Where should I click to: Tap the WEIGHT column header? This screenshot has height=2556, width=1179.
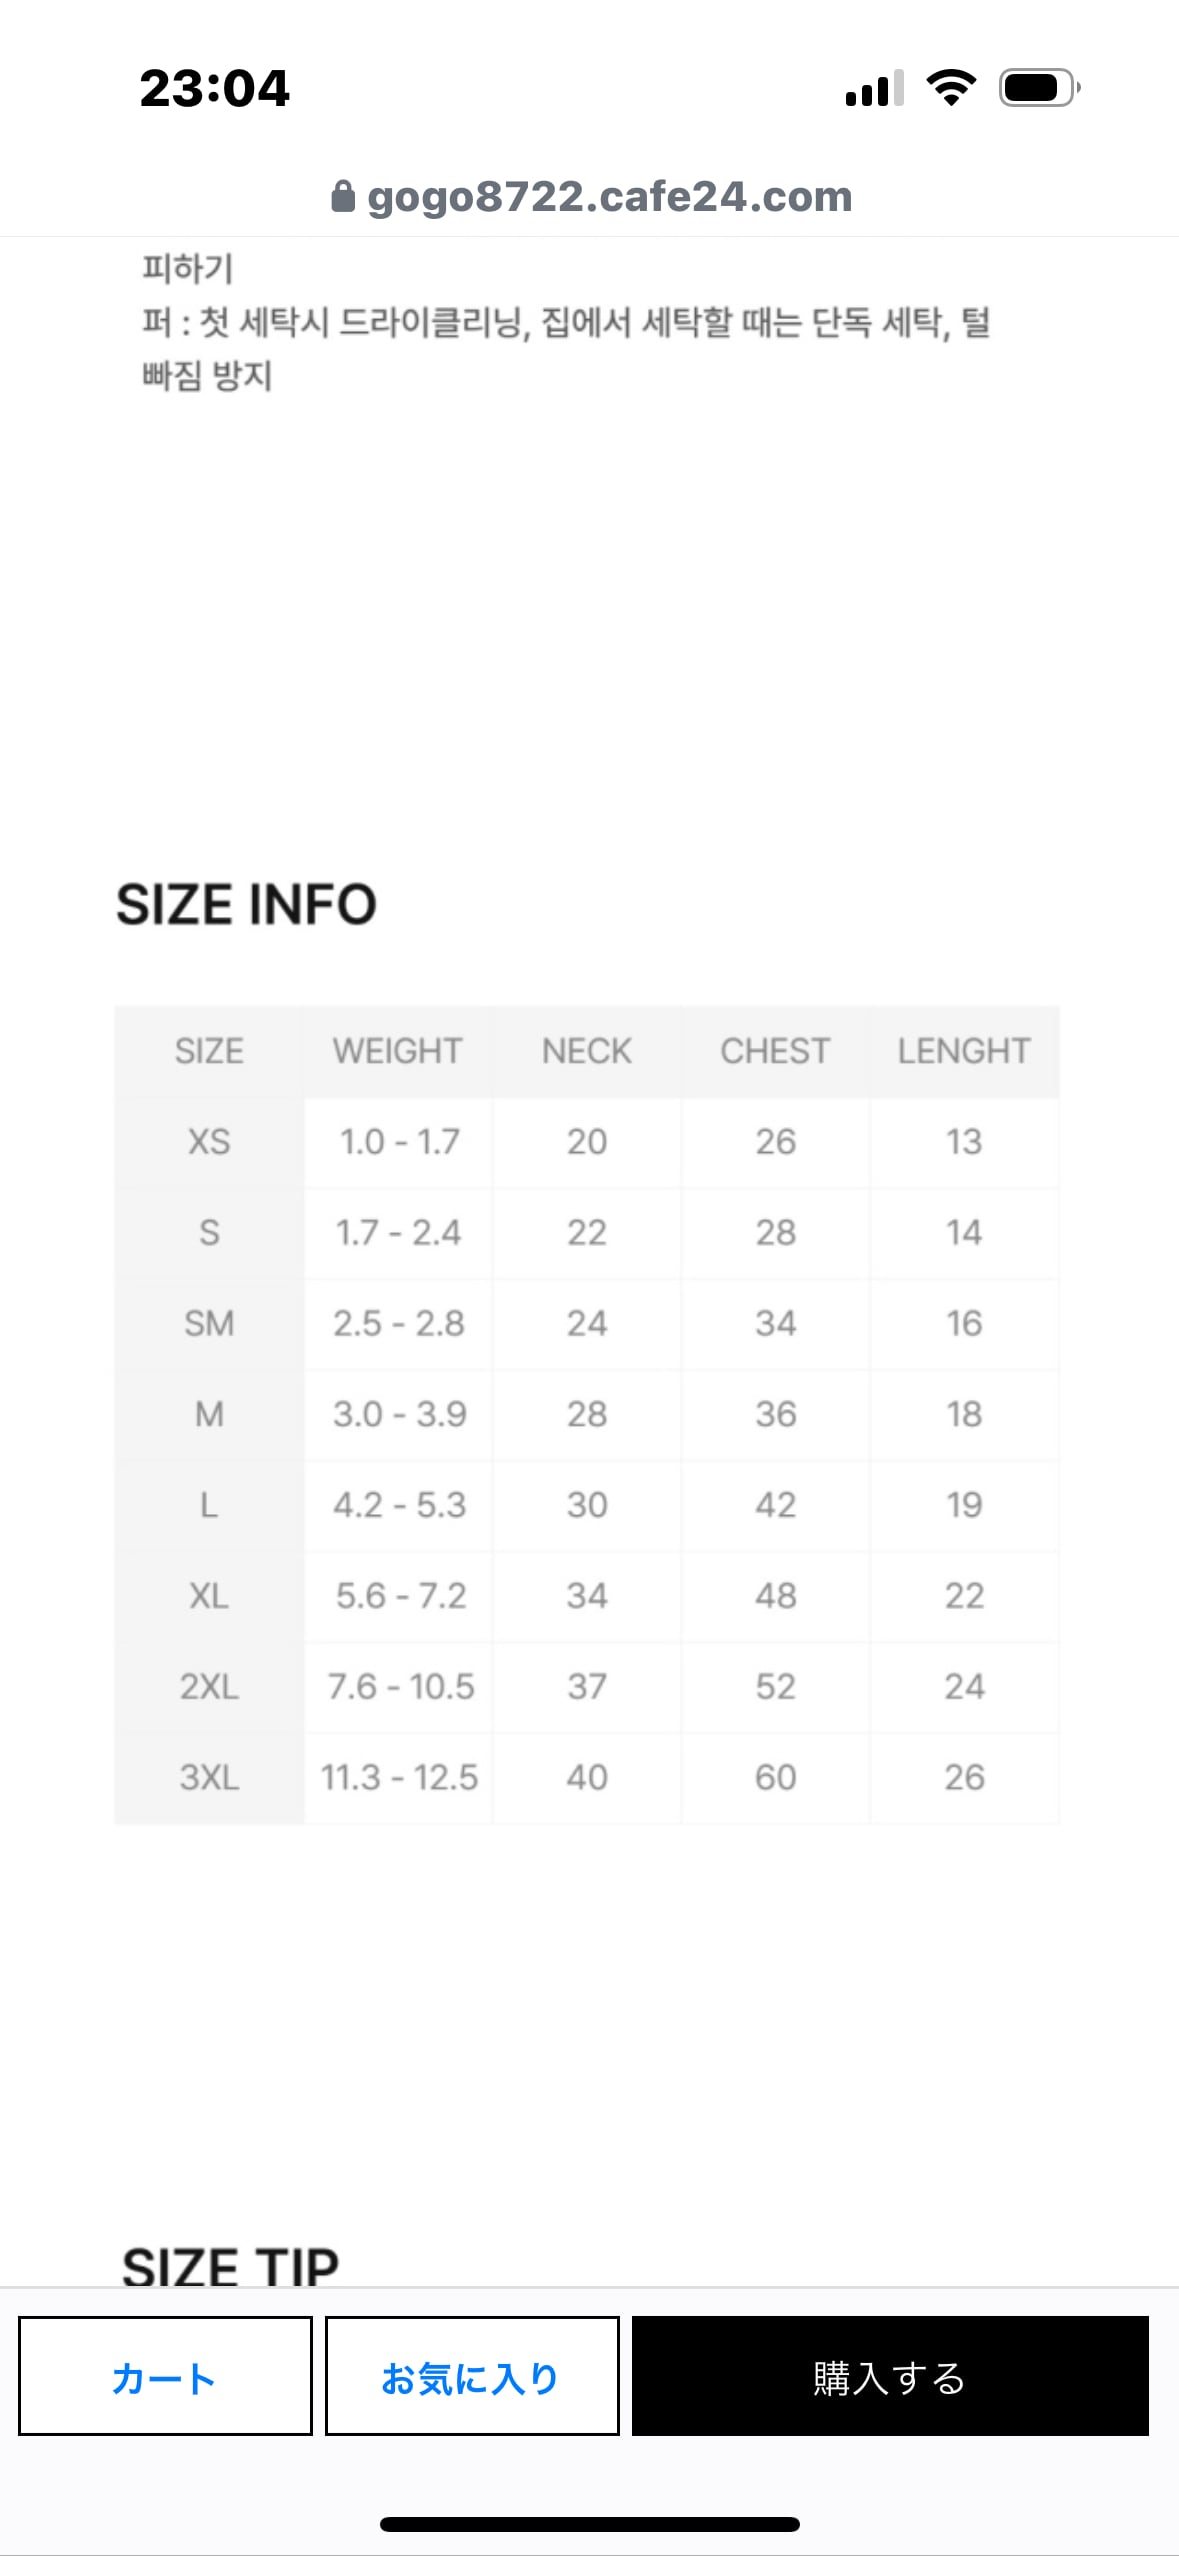tap(398, 1051)
